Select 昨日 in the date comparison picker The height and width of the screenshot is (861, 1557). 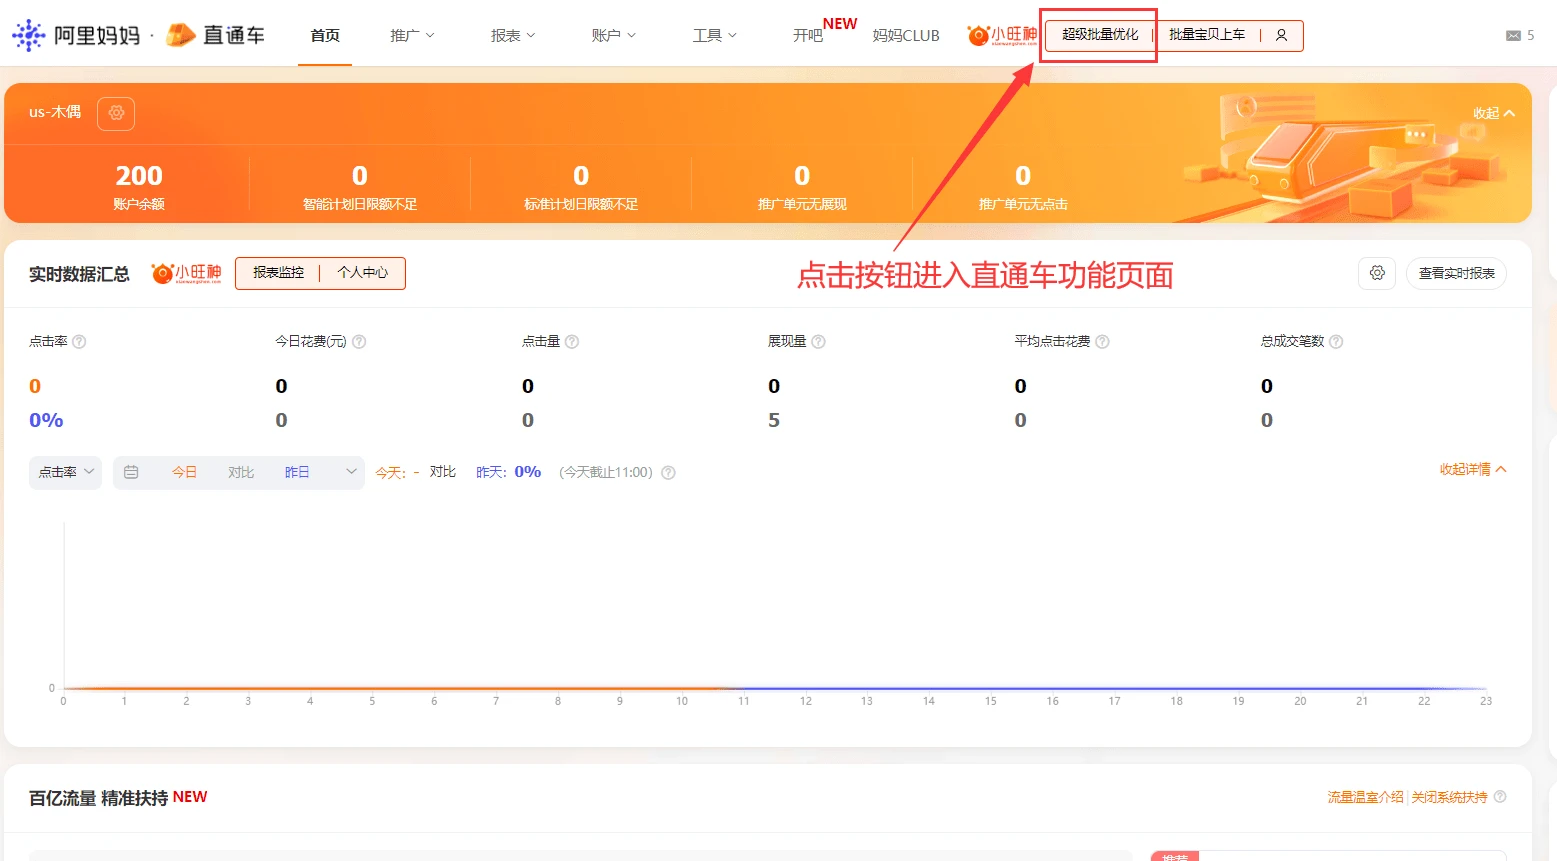297,472
